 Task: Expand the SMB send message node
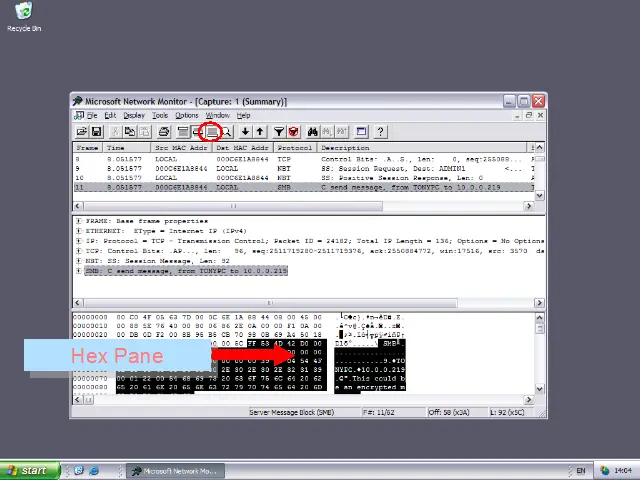coord(79,271)
